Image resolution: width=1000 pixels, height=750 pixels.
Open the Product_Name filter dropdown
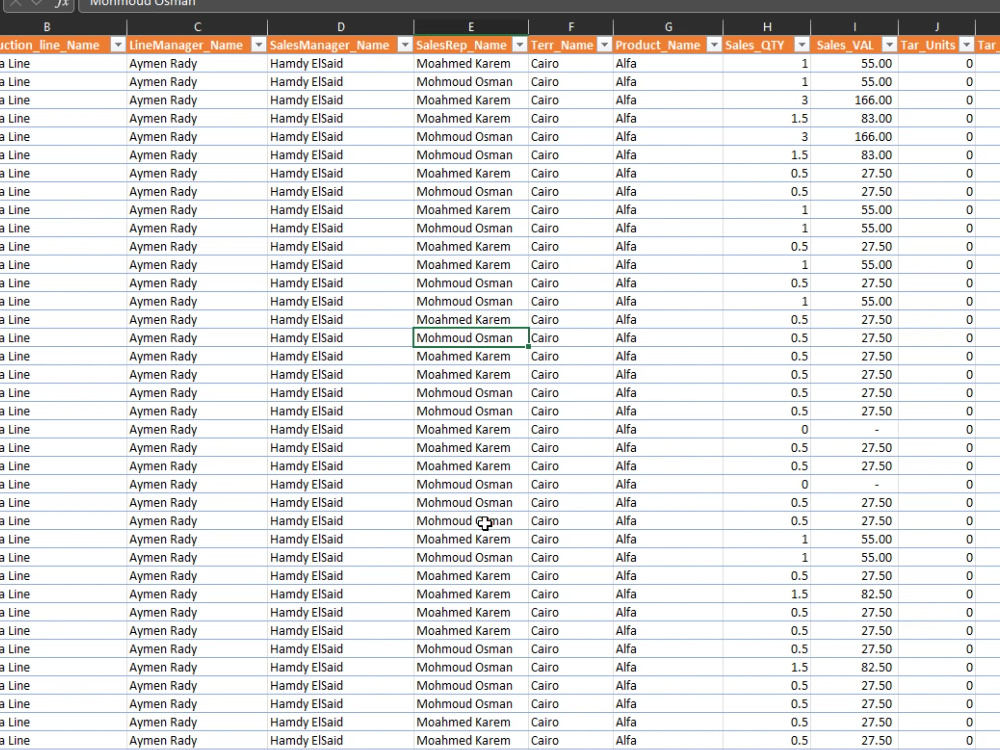[714, 45]
